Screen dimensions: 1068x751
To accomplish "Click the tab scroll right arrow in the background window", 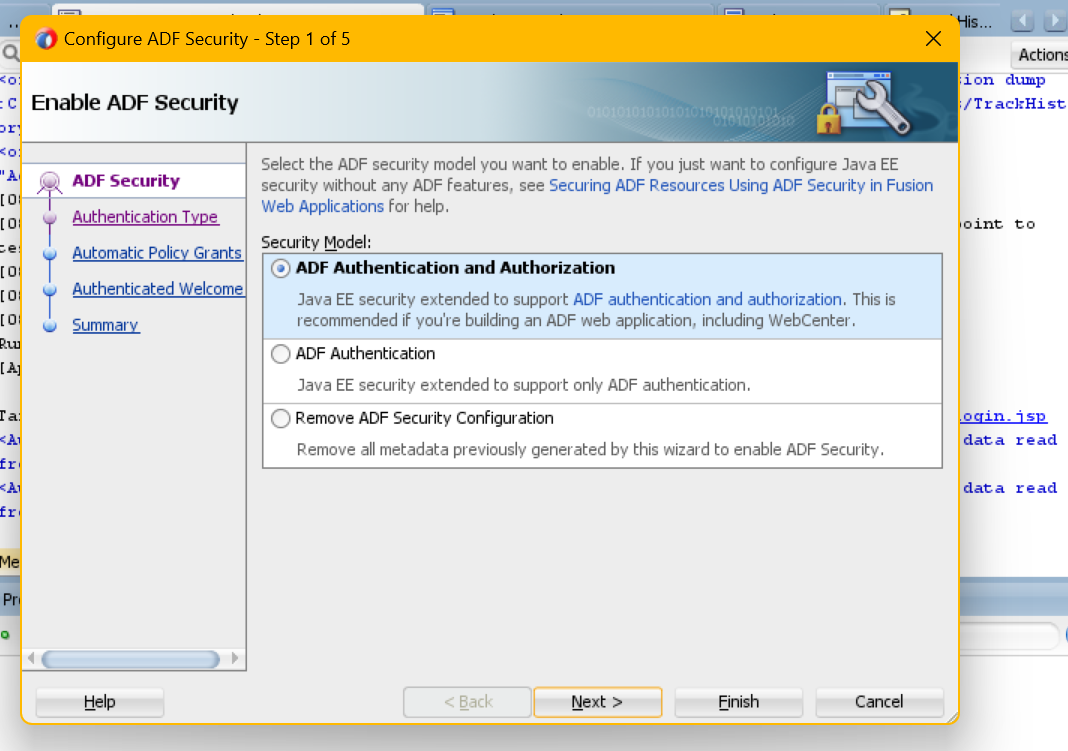I will point(1054,21).
